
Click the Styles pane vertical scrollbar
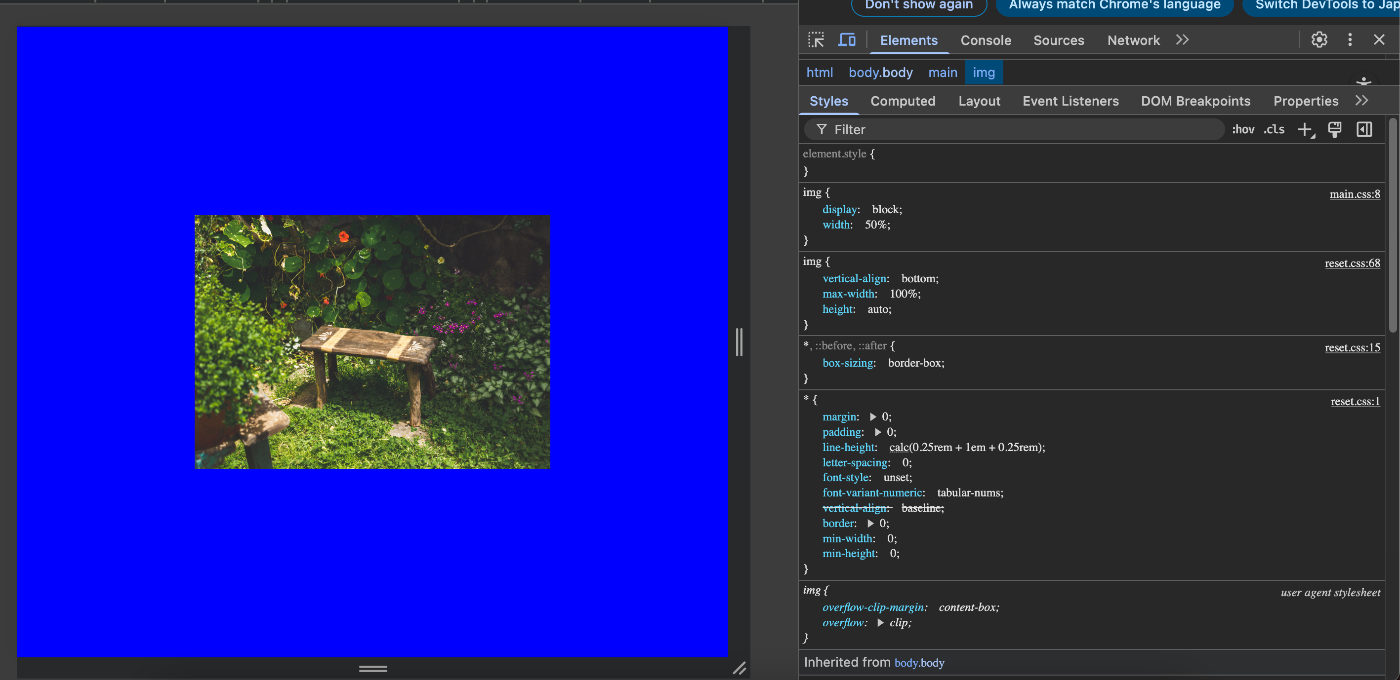click(1393, 225)
